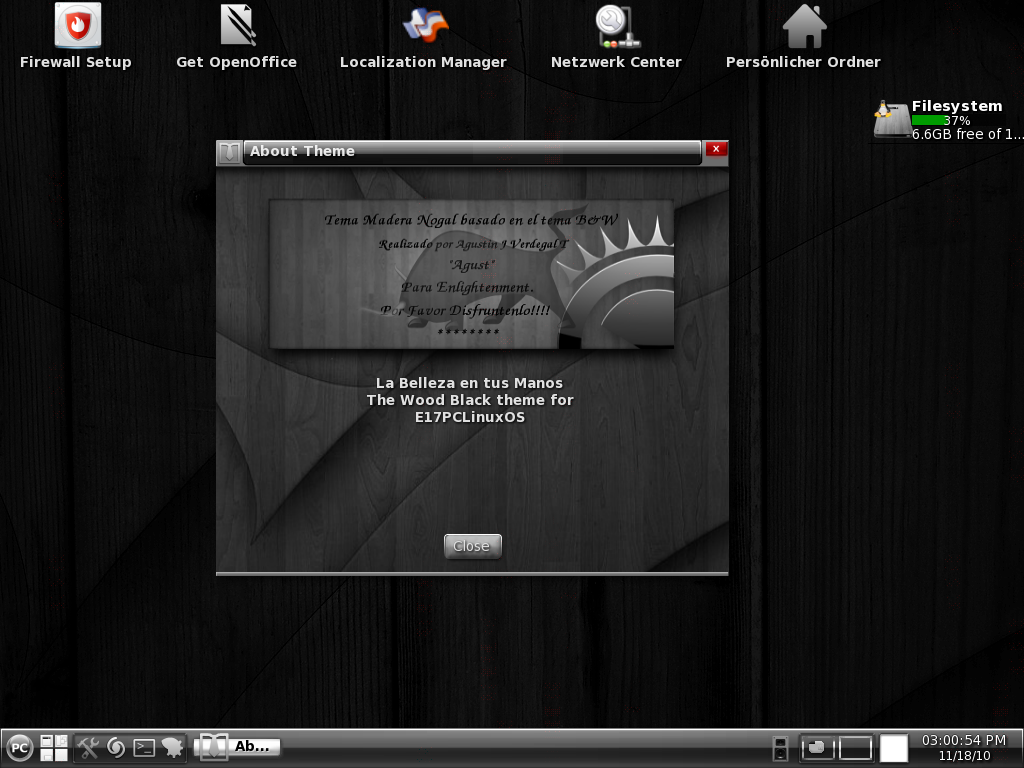Click the taskbar launcher right of terminal
This screenshot has height=768, width=1024.
click(x=172, y=747)
